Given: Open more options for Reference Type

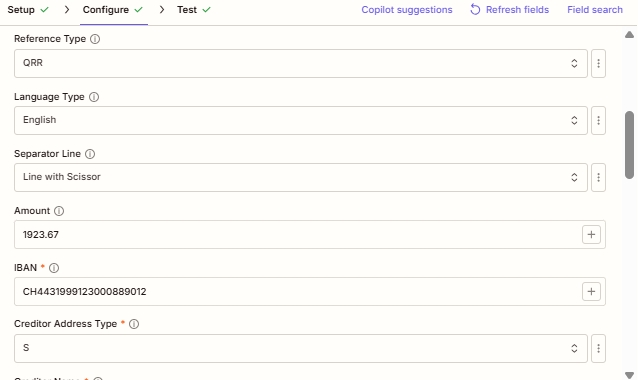Looking at the screenshot, I should [x=598, y=63].
